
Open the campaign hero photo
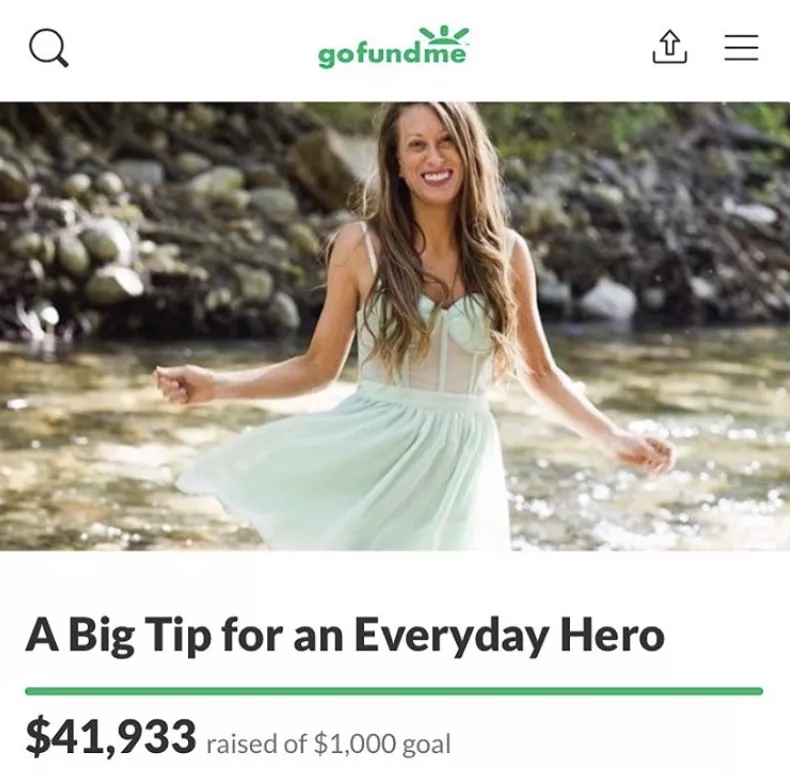coord(395,326)
